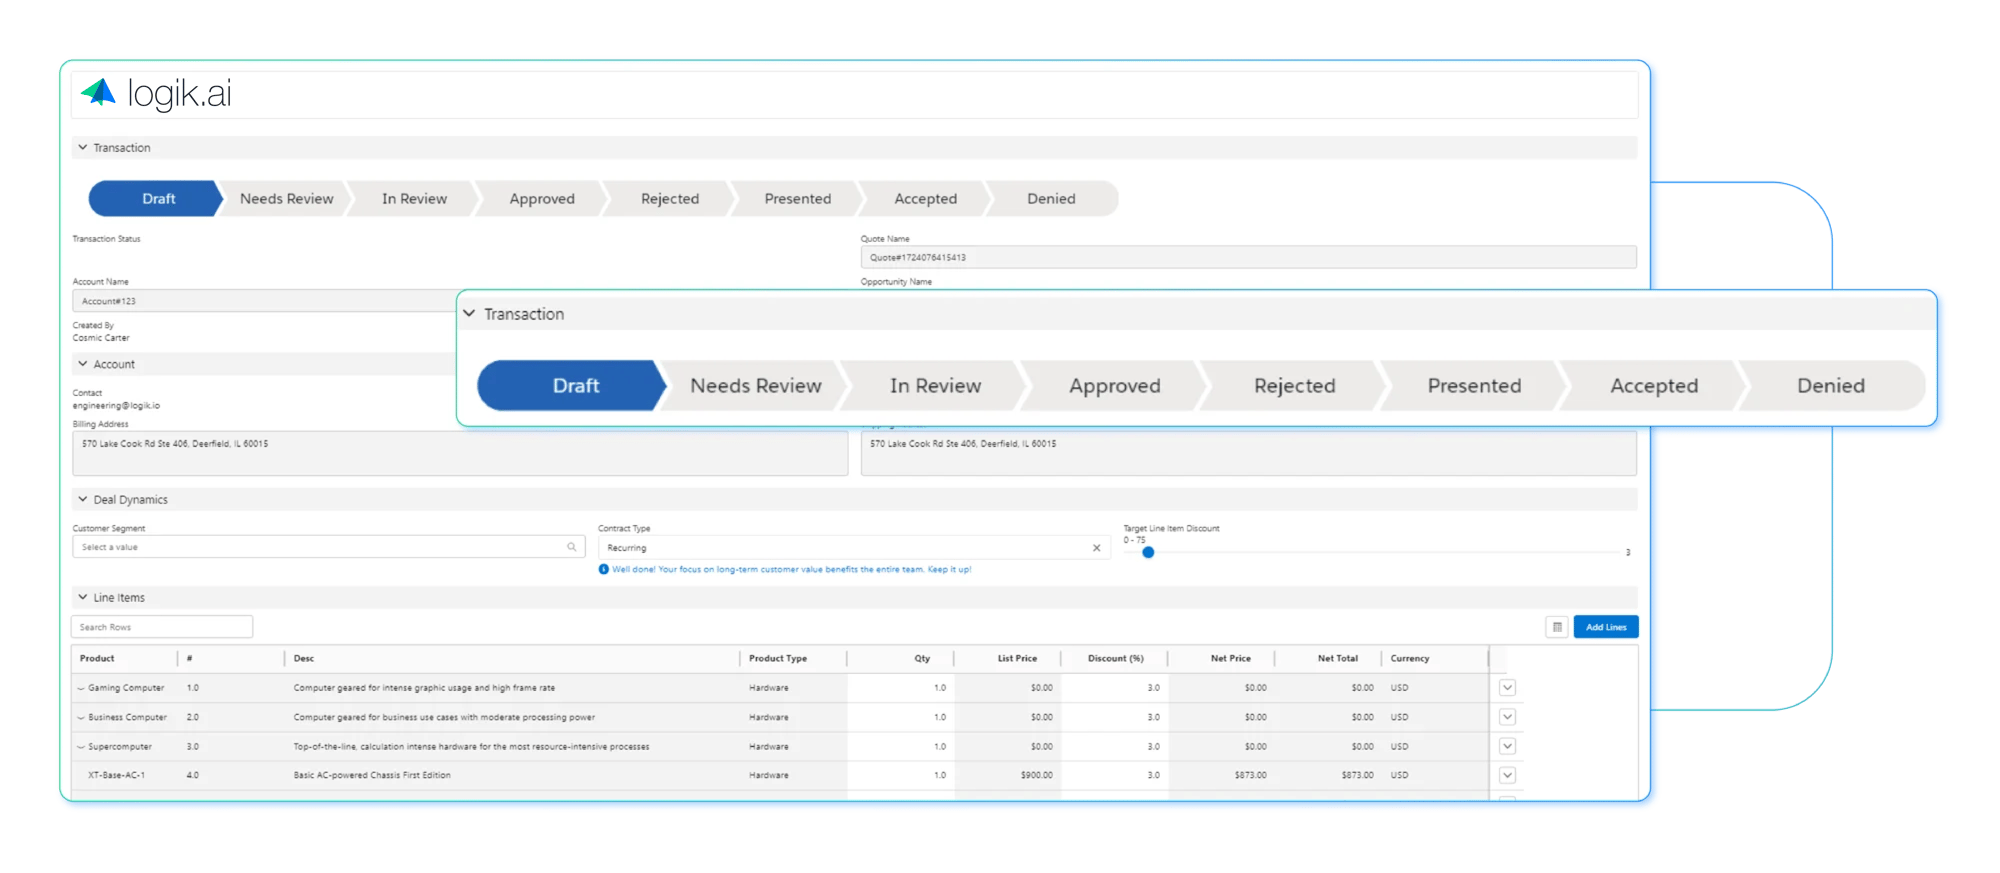
Task: Click the "Basic AC-powered Chassis First Edition" description
Action: 372,775
